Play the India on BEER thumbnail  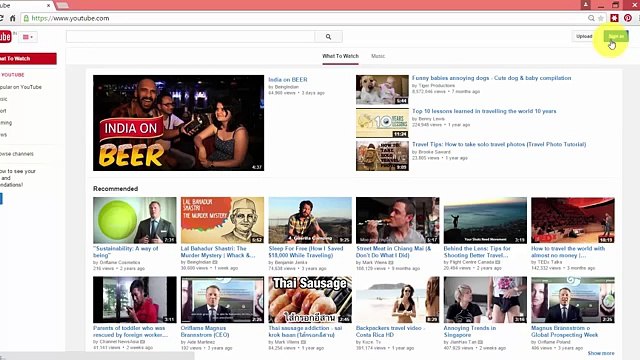(178, 123)
